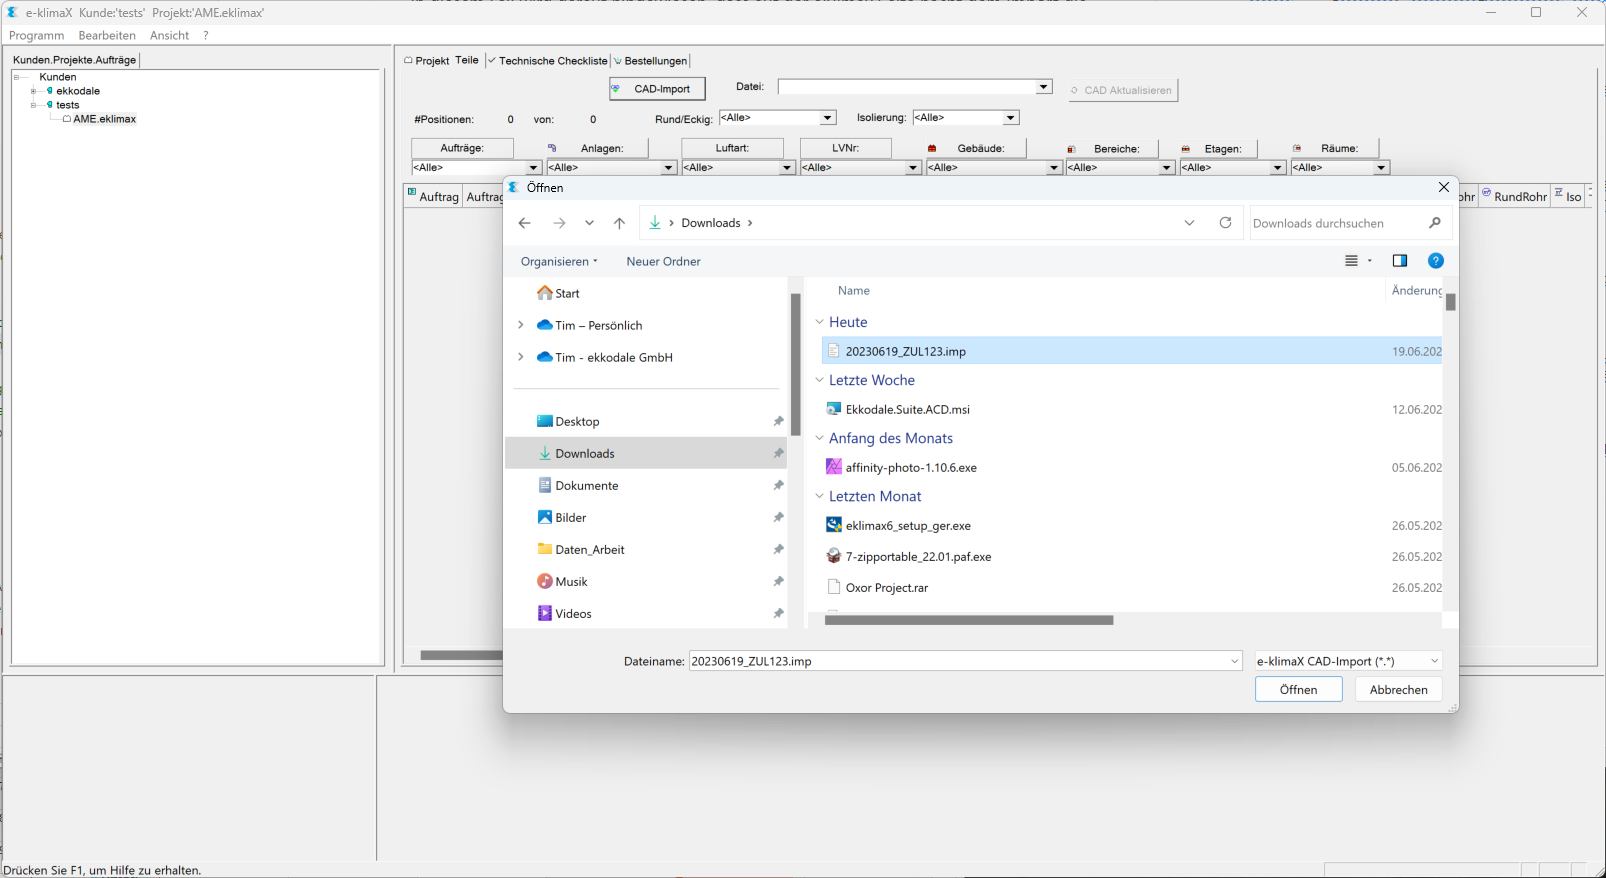Click the Luftart button
Screen dimensions: 1606x878
[x=732, y=148]
